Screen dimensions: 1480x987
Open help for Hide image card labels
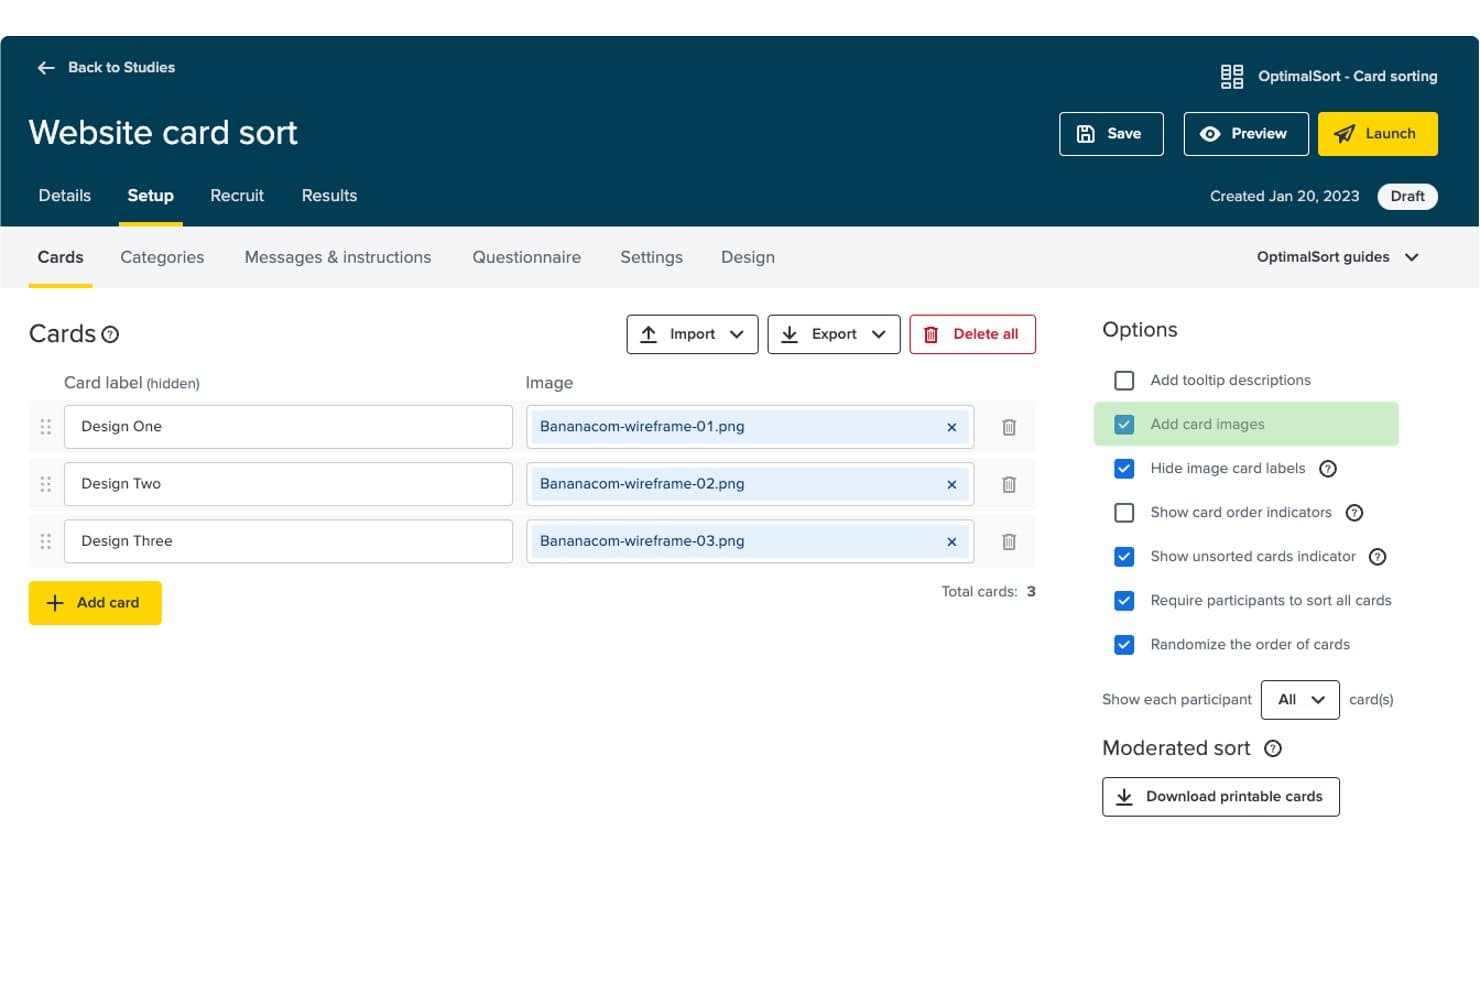[1328, 469]
